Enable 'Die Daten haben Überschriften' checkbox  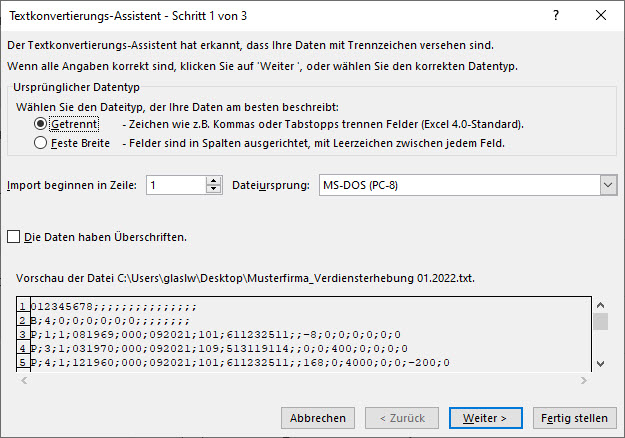point(14,237)
